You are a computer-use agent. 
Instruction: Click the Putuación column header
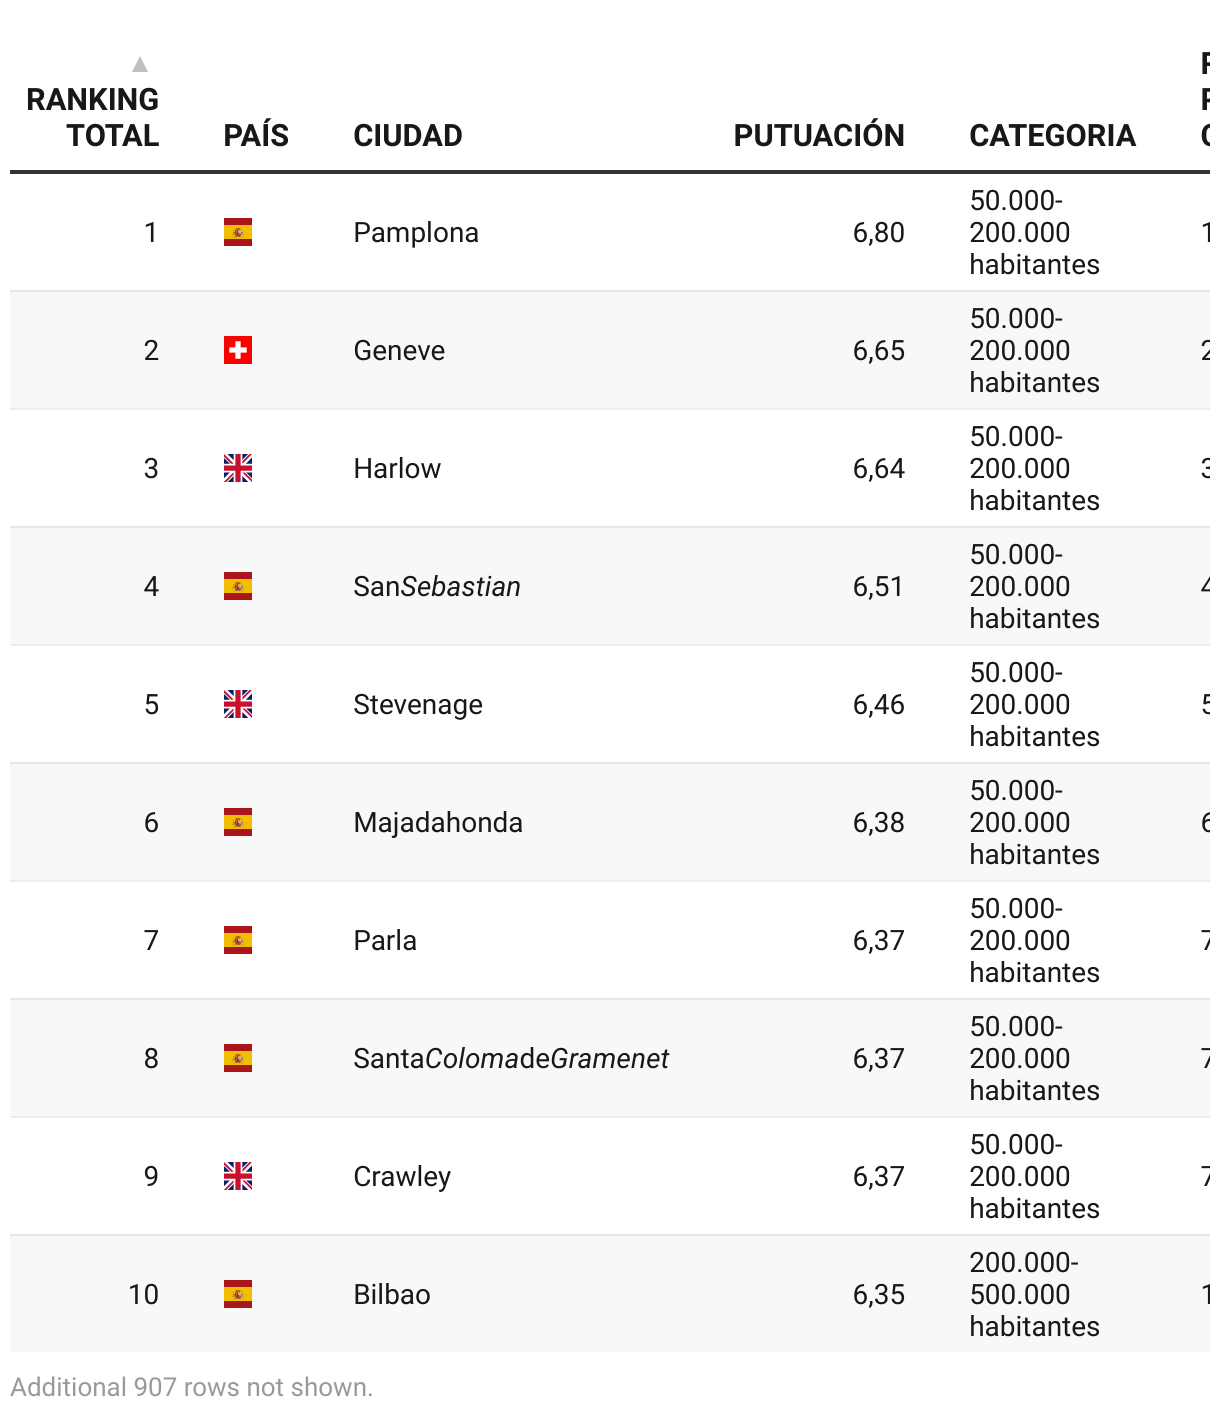(818, 135)
